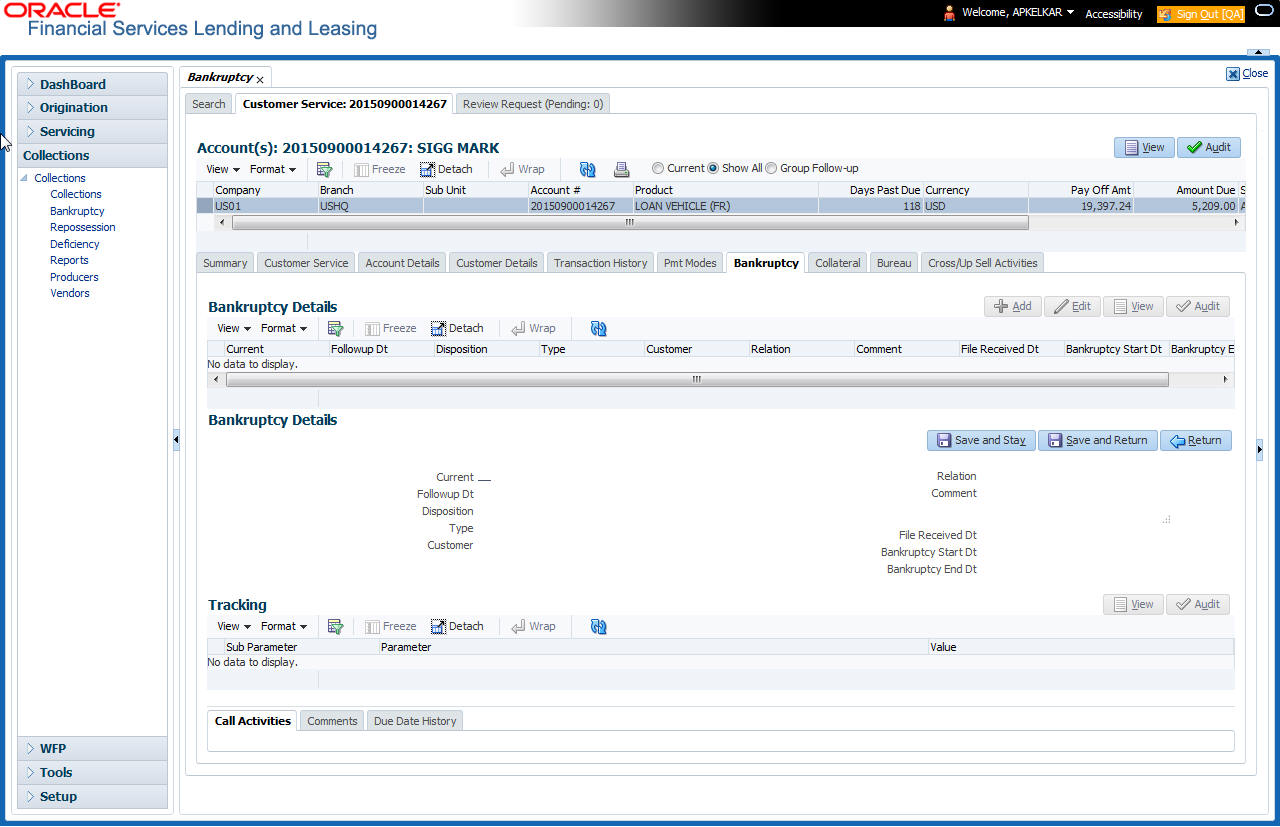1280x827 pixels.
Task: Click the Sign Out [QA] button
Action: click(1200, 14)
